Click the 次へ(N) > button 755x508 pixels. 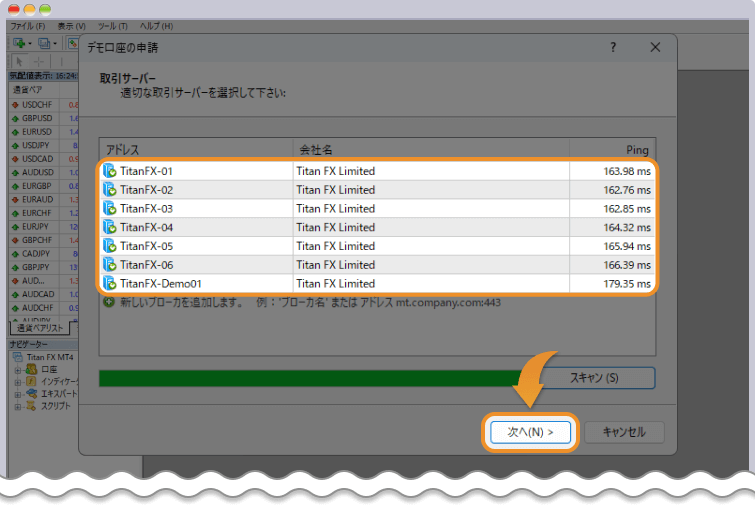click(530, 432)
